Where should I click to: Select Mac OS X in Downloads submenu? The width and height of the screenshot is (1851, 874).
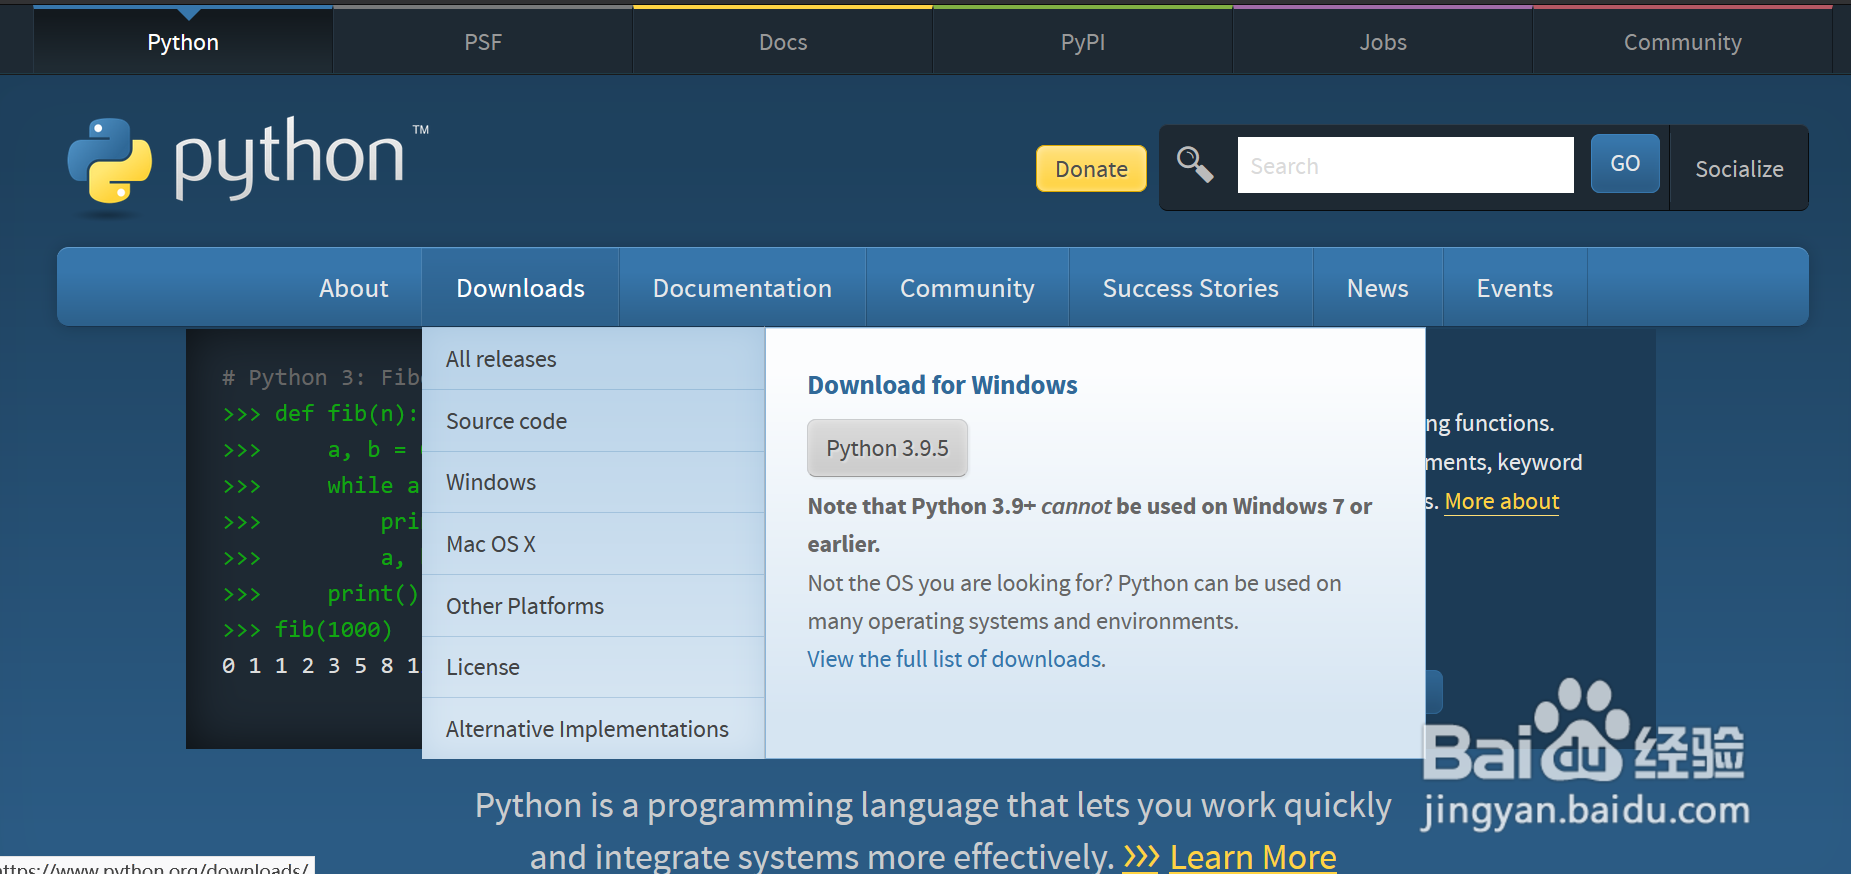pos(593,544)
